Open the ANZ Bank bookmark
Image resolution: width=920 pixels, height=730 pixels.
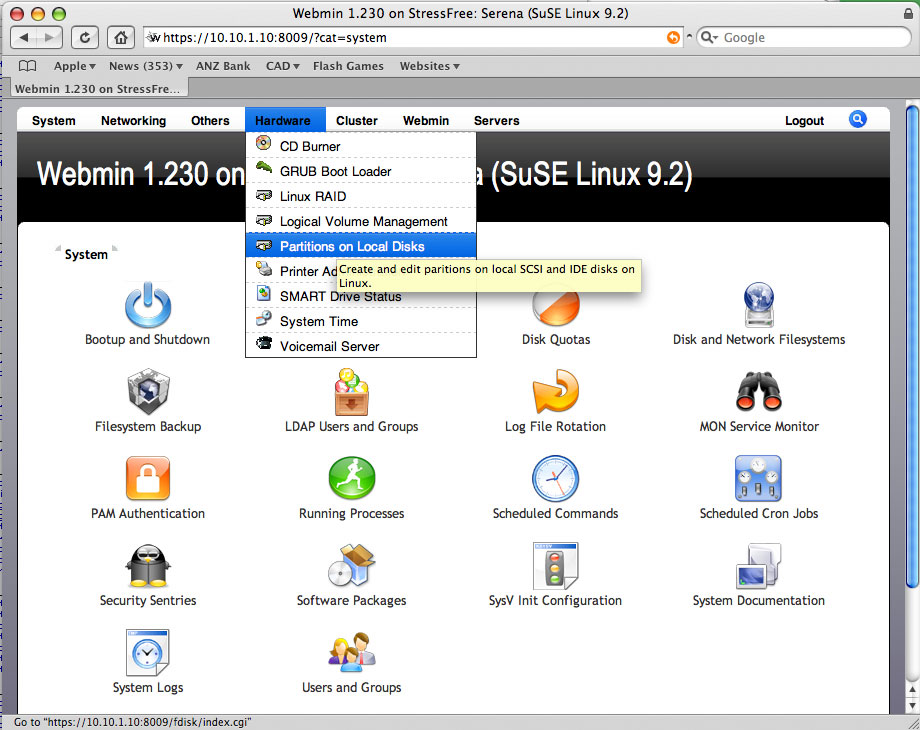click(223, 66)
